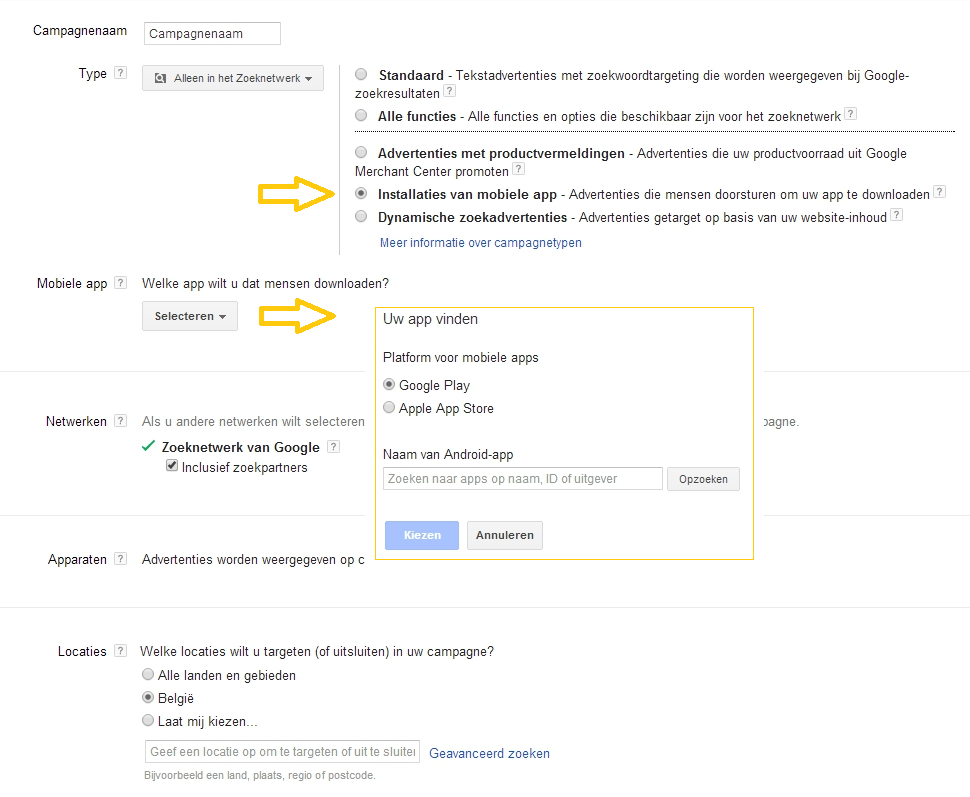This screenshot has width=970, height=797.
Task: Click the Annuleren button
Action: 505,535
